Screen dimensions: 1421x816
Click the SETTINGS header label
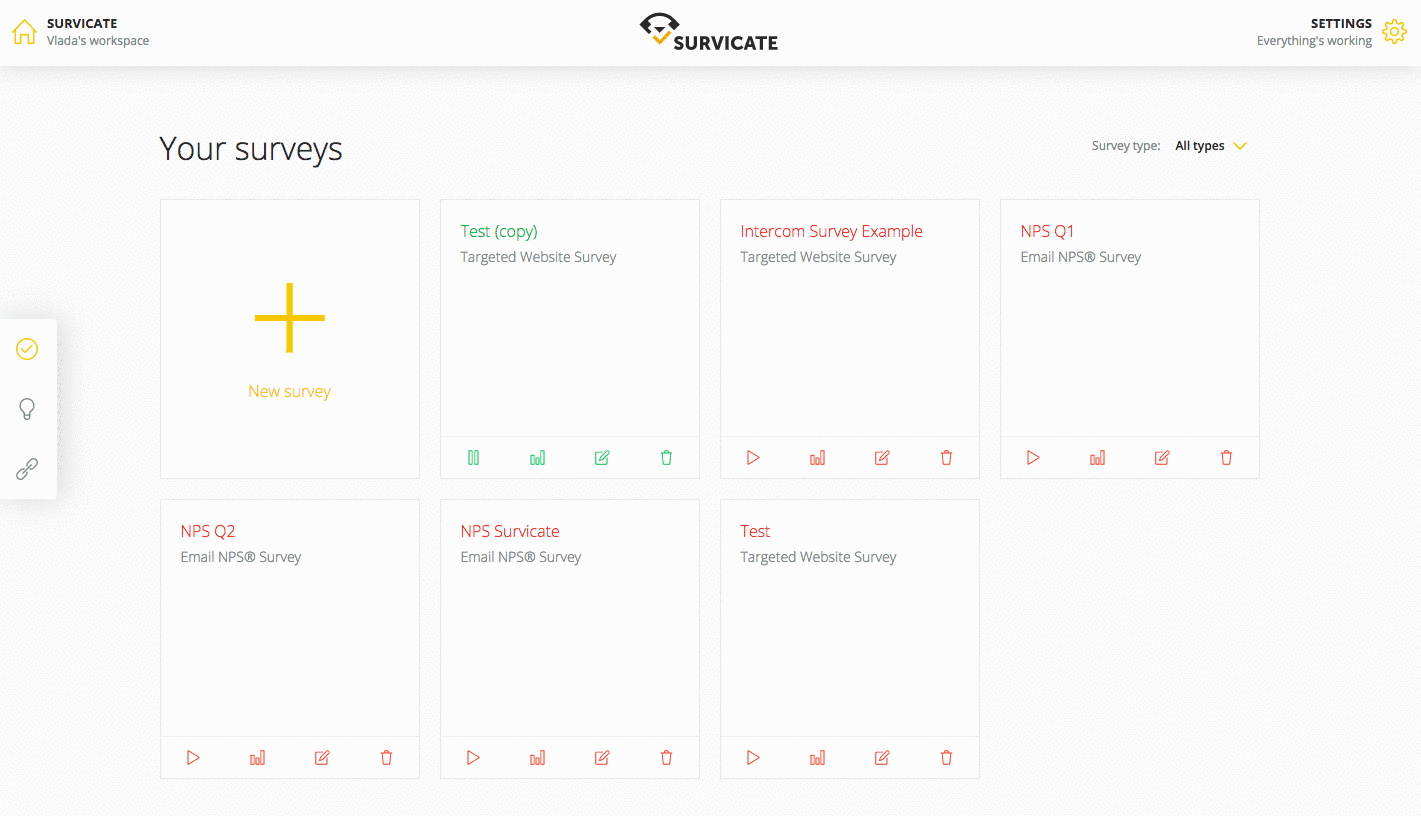1341,23
